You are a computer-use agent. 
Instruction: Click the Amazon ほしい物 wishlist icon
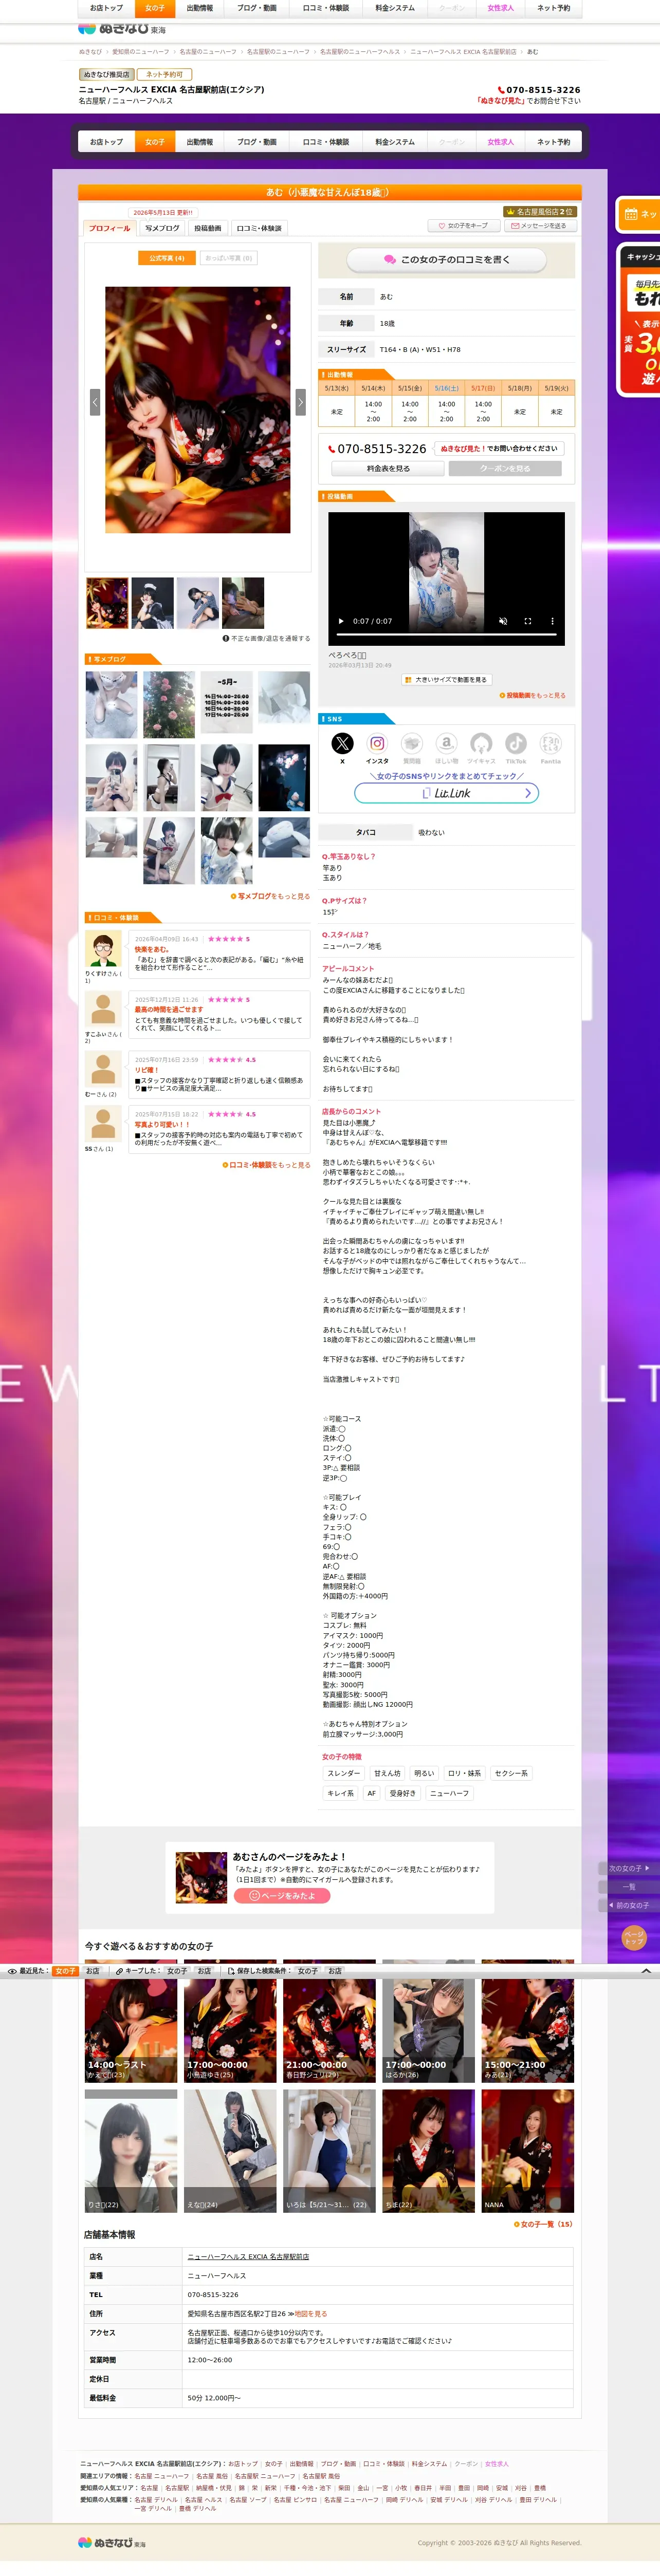click(x=447, y=743)
